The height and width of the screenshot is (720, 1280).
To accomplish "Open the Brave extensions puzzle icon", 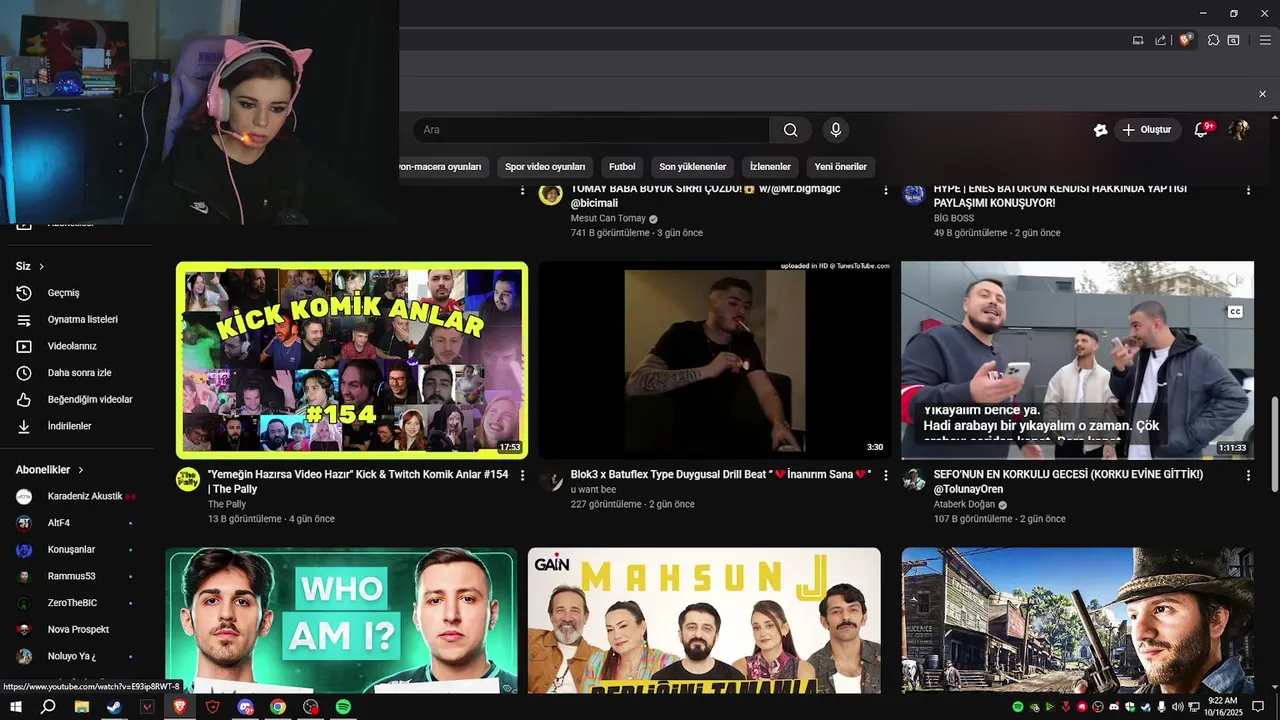I will [1213, 40].
